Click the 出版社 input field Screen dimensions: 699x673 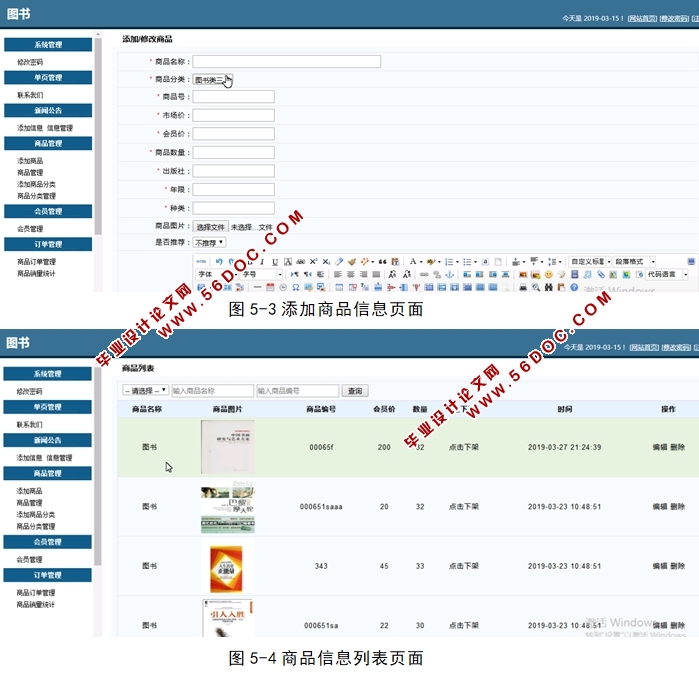coord(234,171)
